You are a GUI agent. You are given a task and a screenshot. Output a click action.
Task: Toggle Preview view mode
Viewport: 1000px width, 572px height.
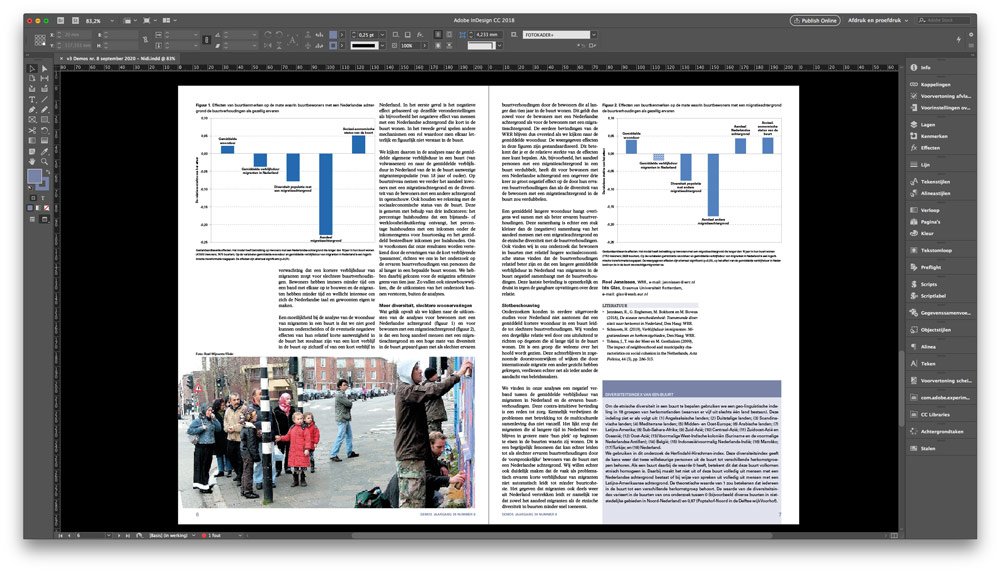pos(45,219)
